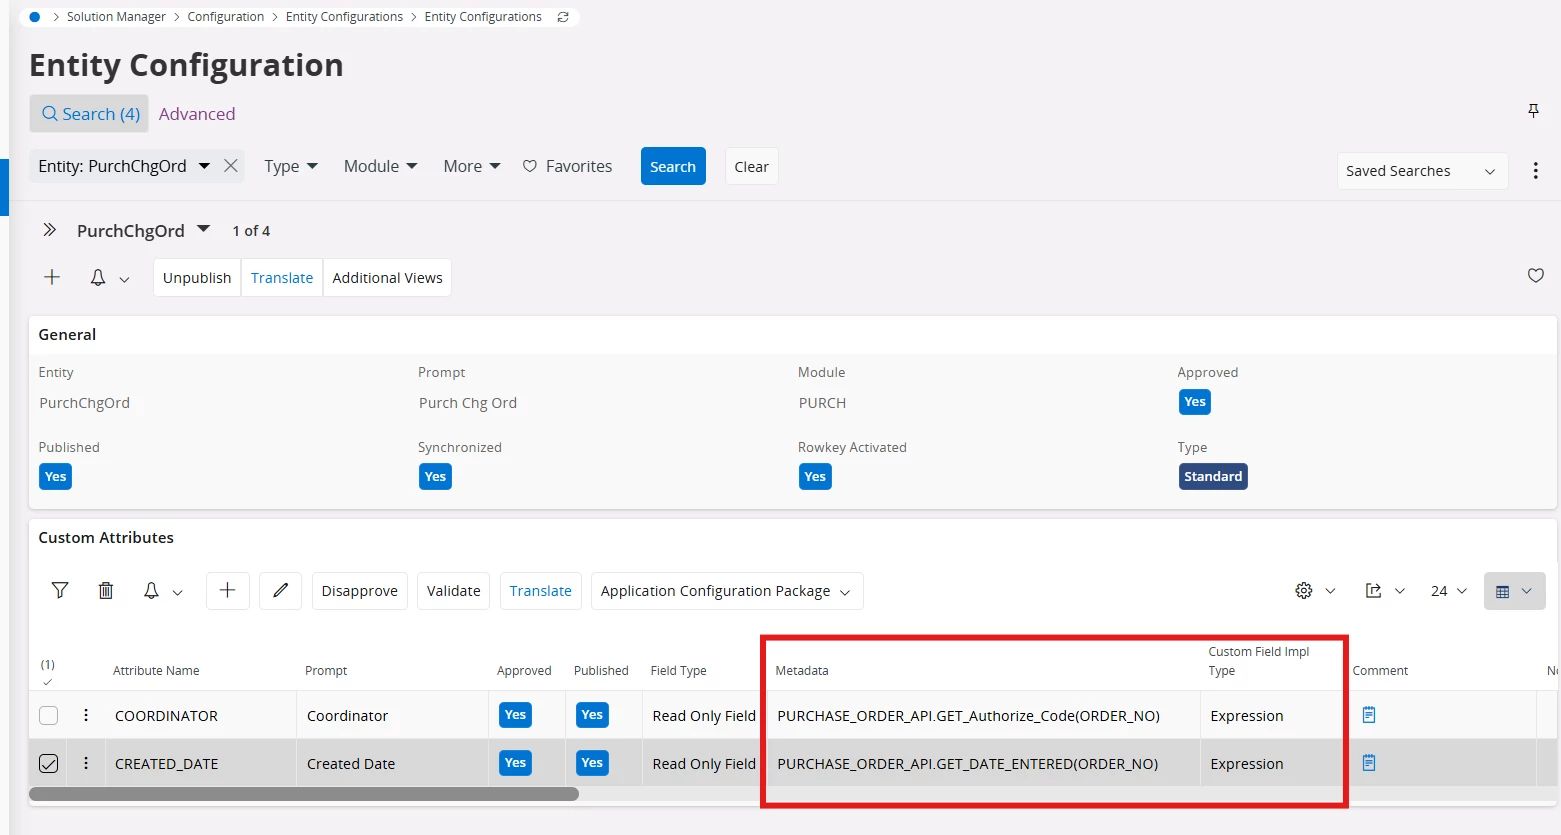Image resolution: width=1561 pixels, height=835 pixels.
Task: Open the table settings gear icon
Action: point(1304,591)
